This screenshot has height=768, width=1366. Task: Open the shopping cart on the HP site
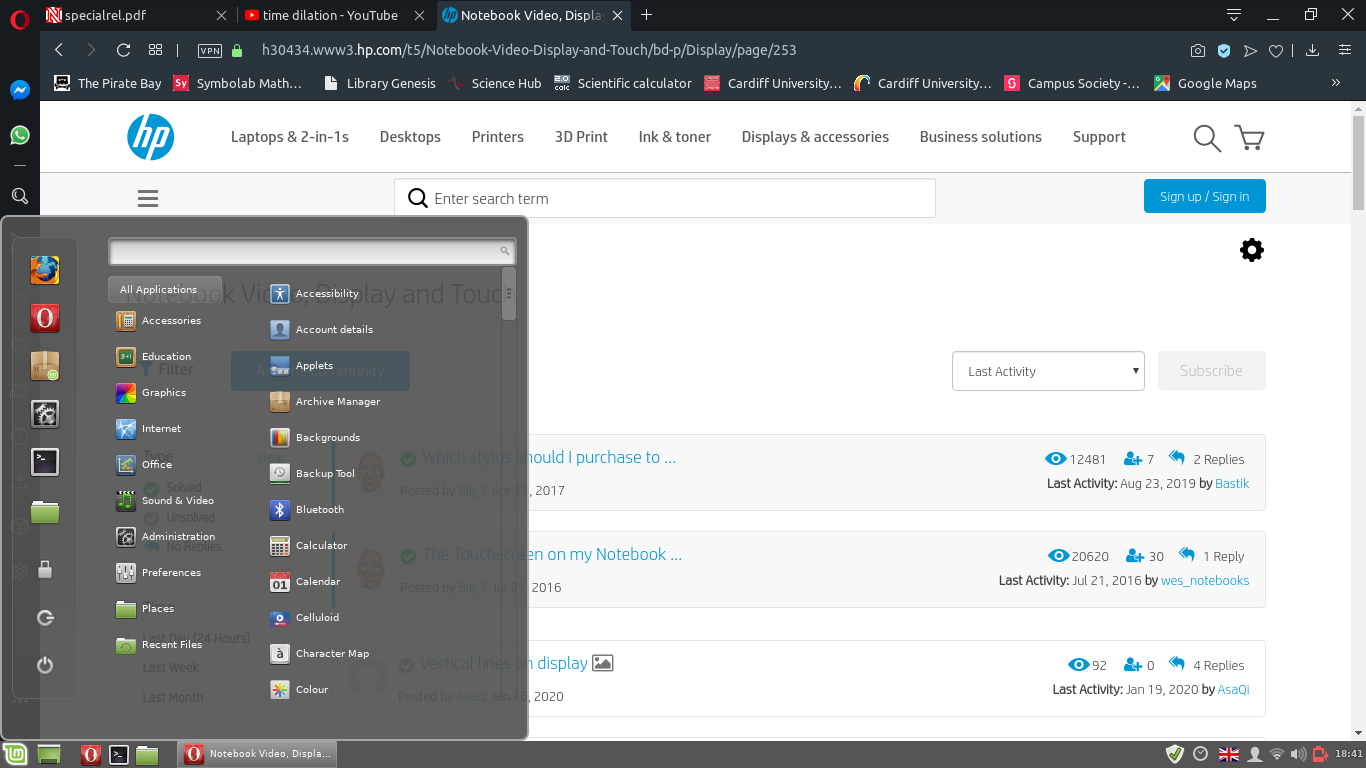[x=1249, y=137]
